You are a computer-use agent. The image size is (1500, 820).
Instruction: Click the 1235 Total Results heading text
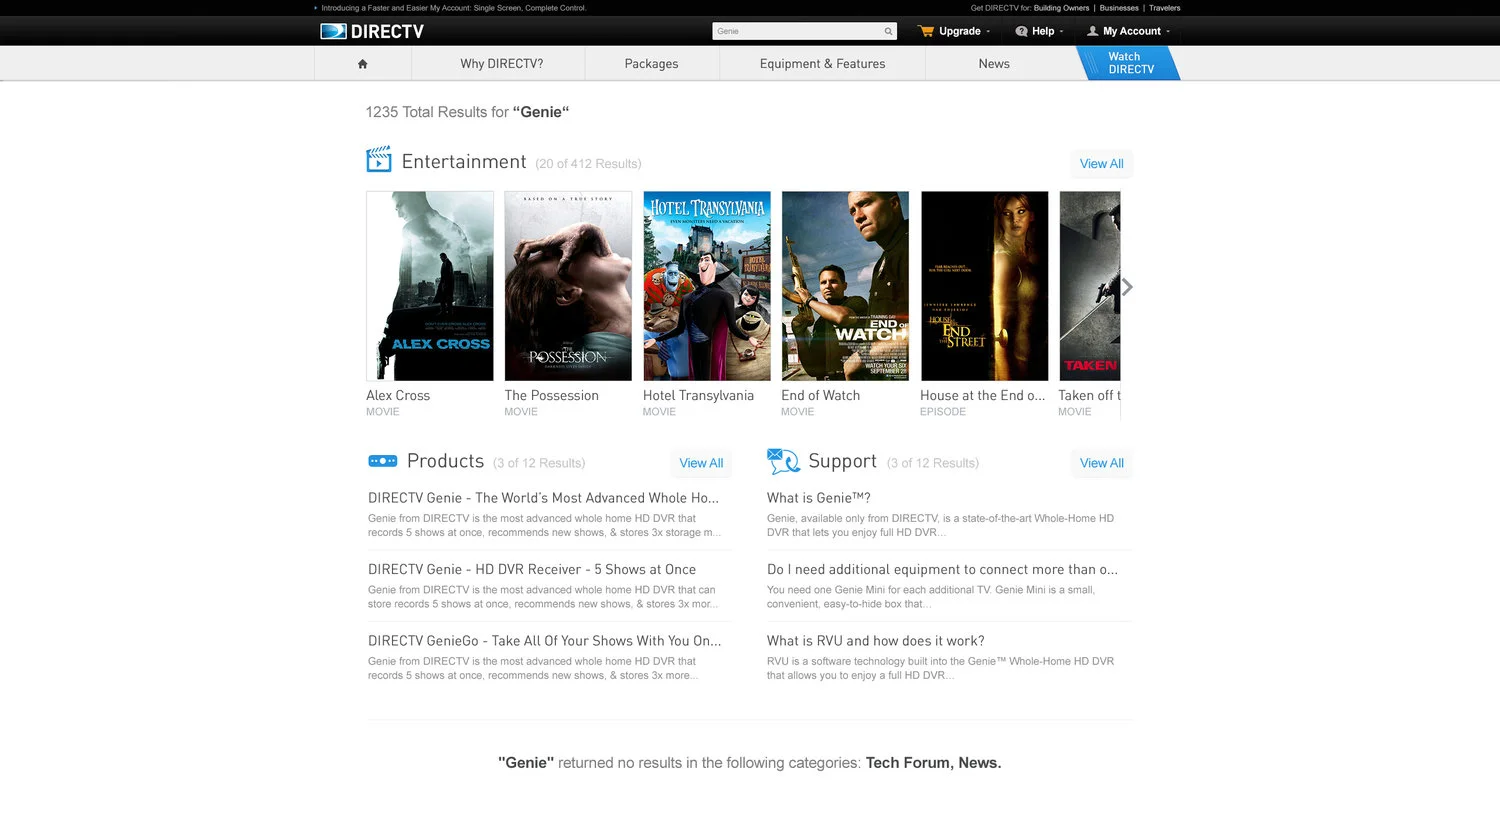[x=467, y=112]
